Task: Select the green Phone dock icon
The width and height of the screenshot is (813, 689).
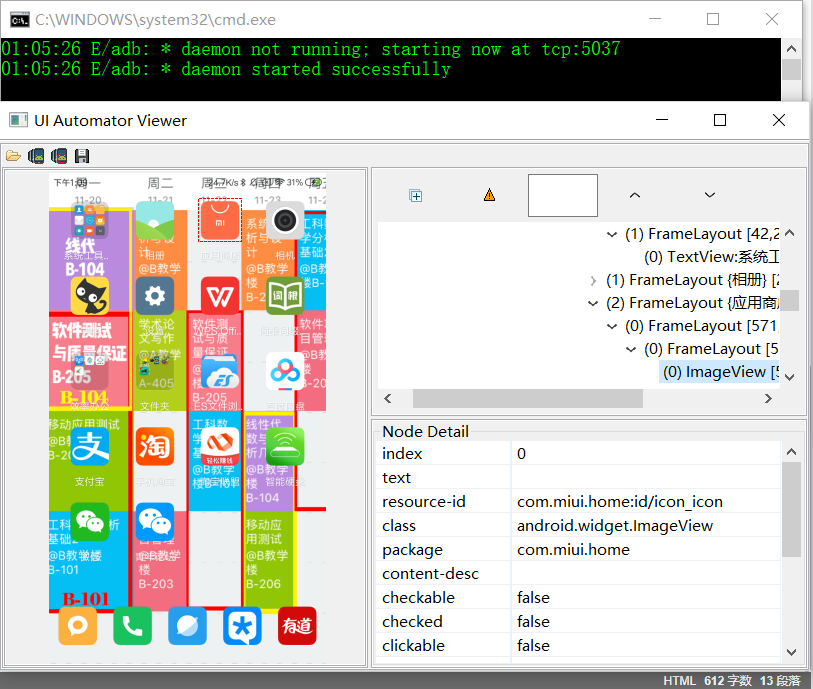Action: pyautogui.click(x=133, y=626)
